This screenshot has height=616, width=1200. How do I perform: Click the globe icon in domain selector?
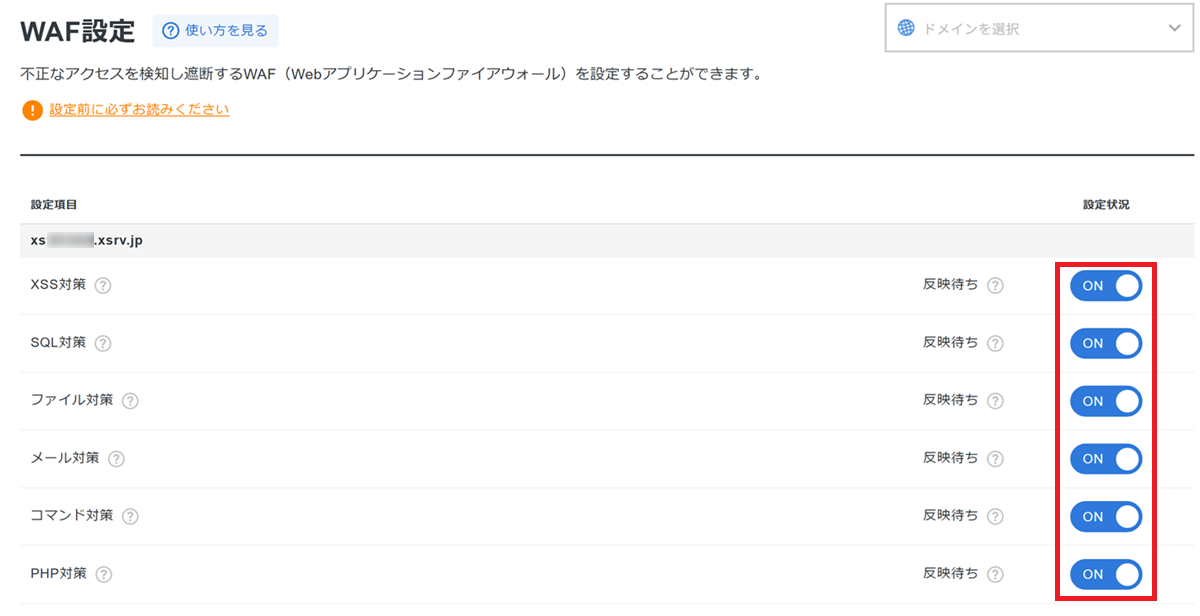pyautogui.click(x=906, y=29)
